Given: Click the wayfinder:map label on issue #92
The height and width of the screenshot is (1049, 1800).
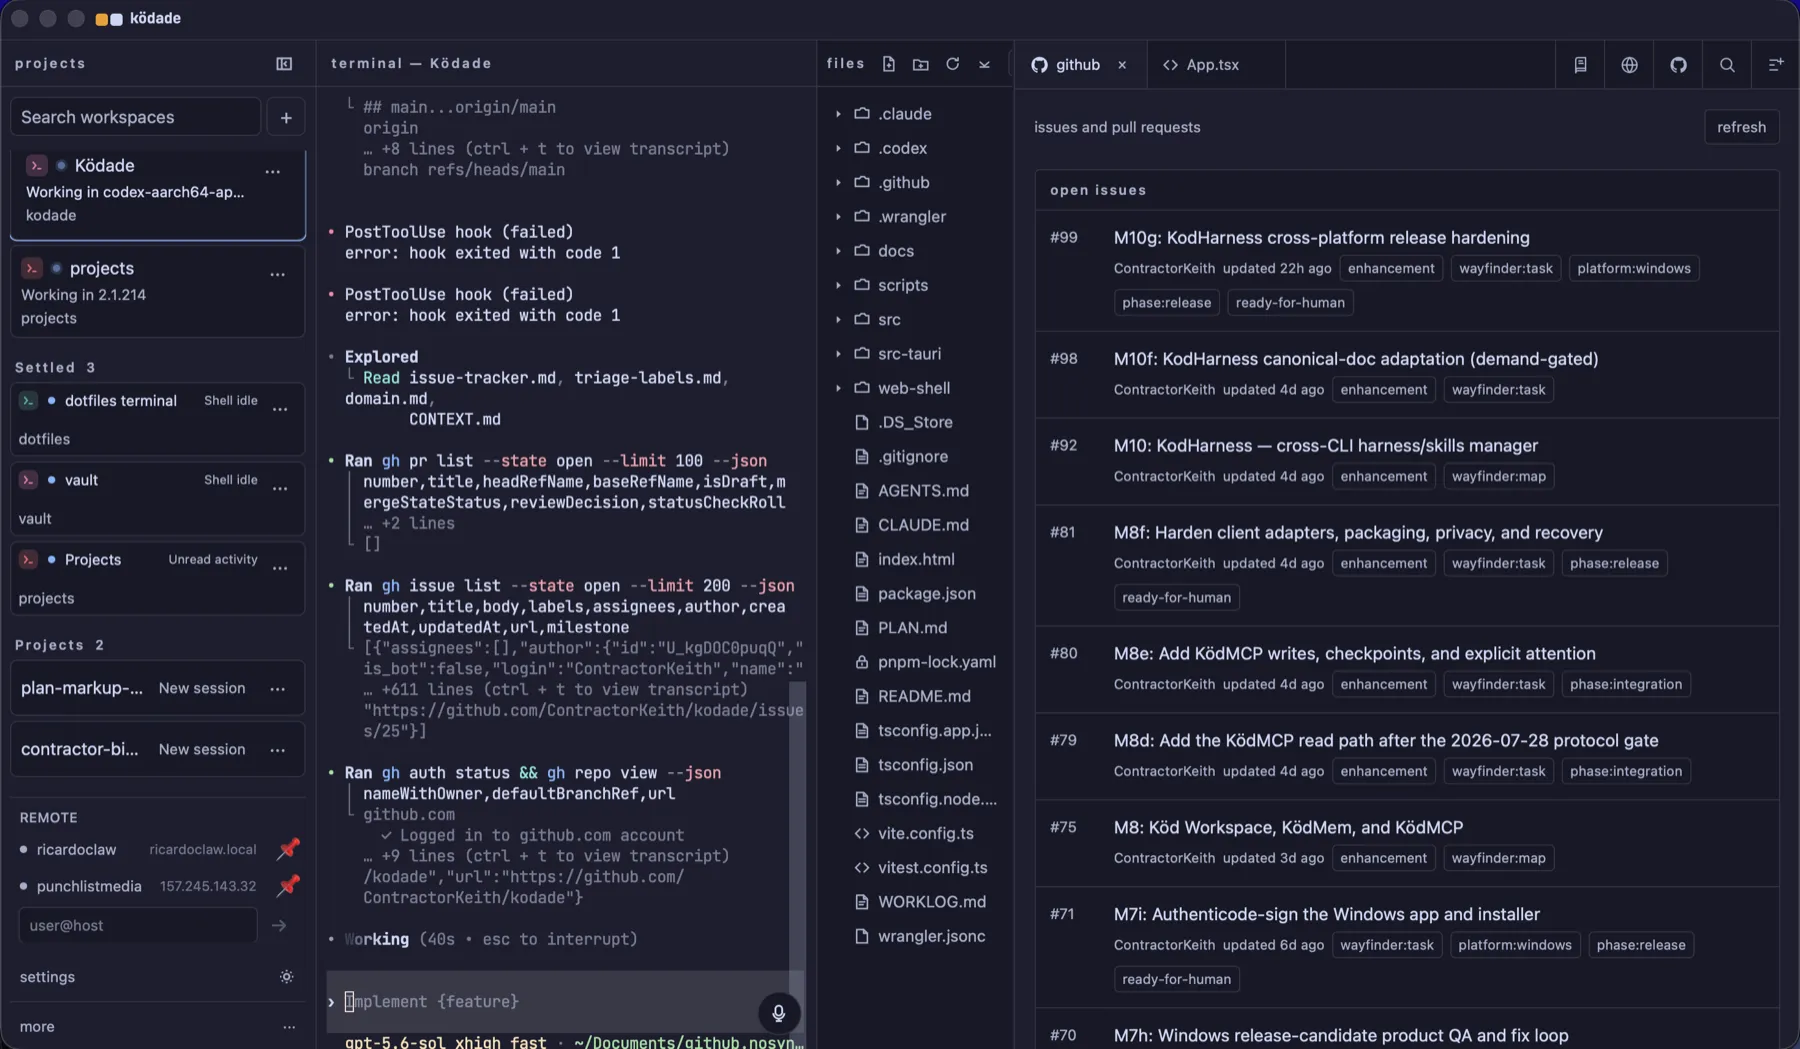Looking at the screenshot, I should [x=1498, y=476].
